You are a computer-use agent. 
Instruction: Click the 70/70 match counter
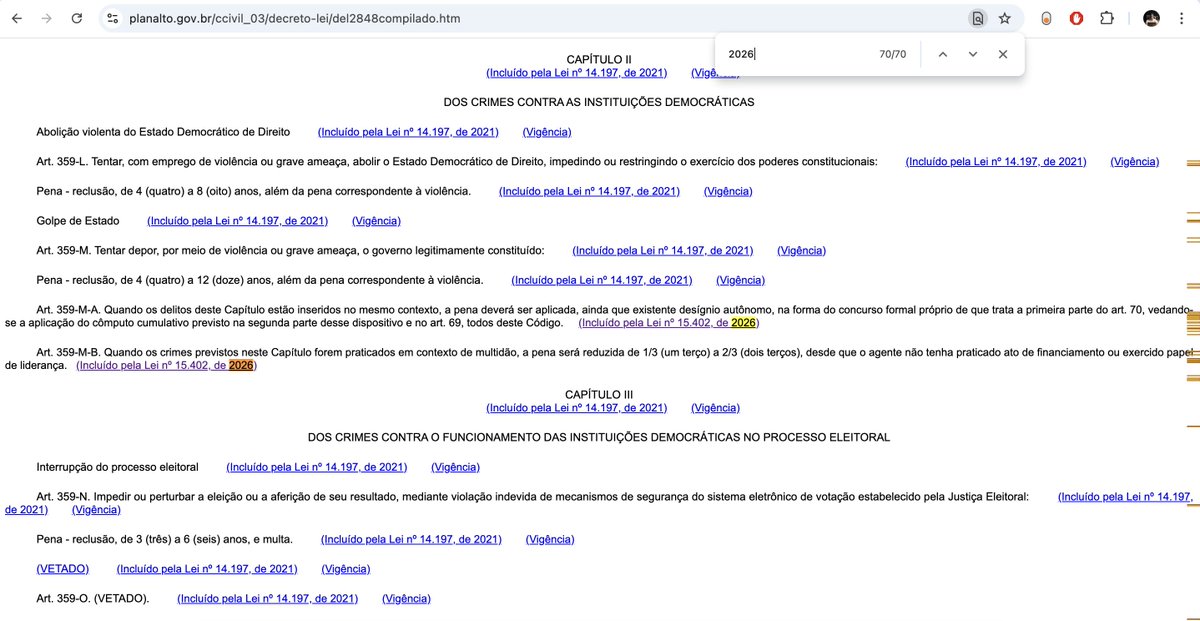pos(893,54)
